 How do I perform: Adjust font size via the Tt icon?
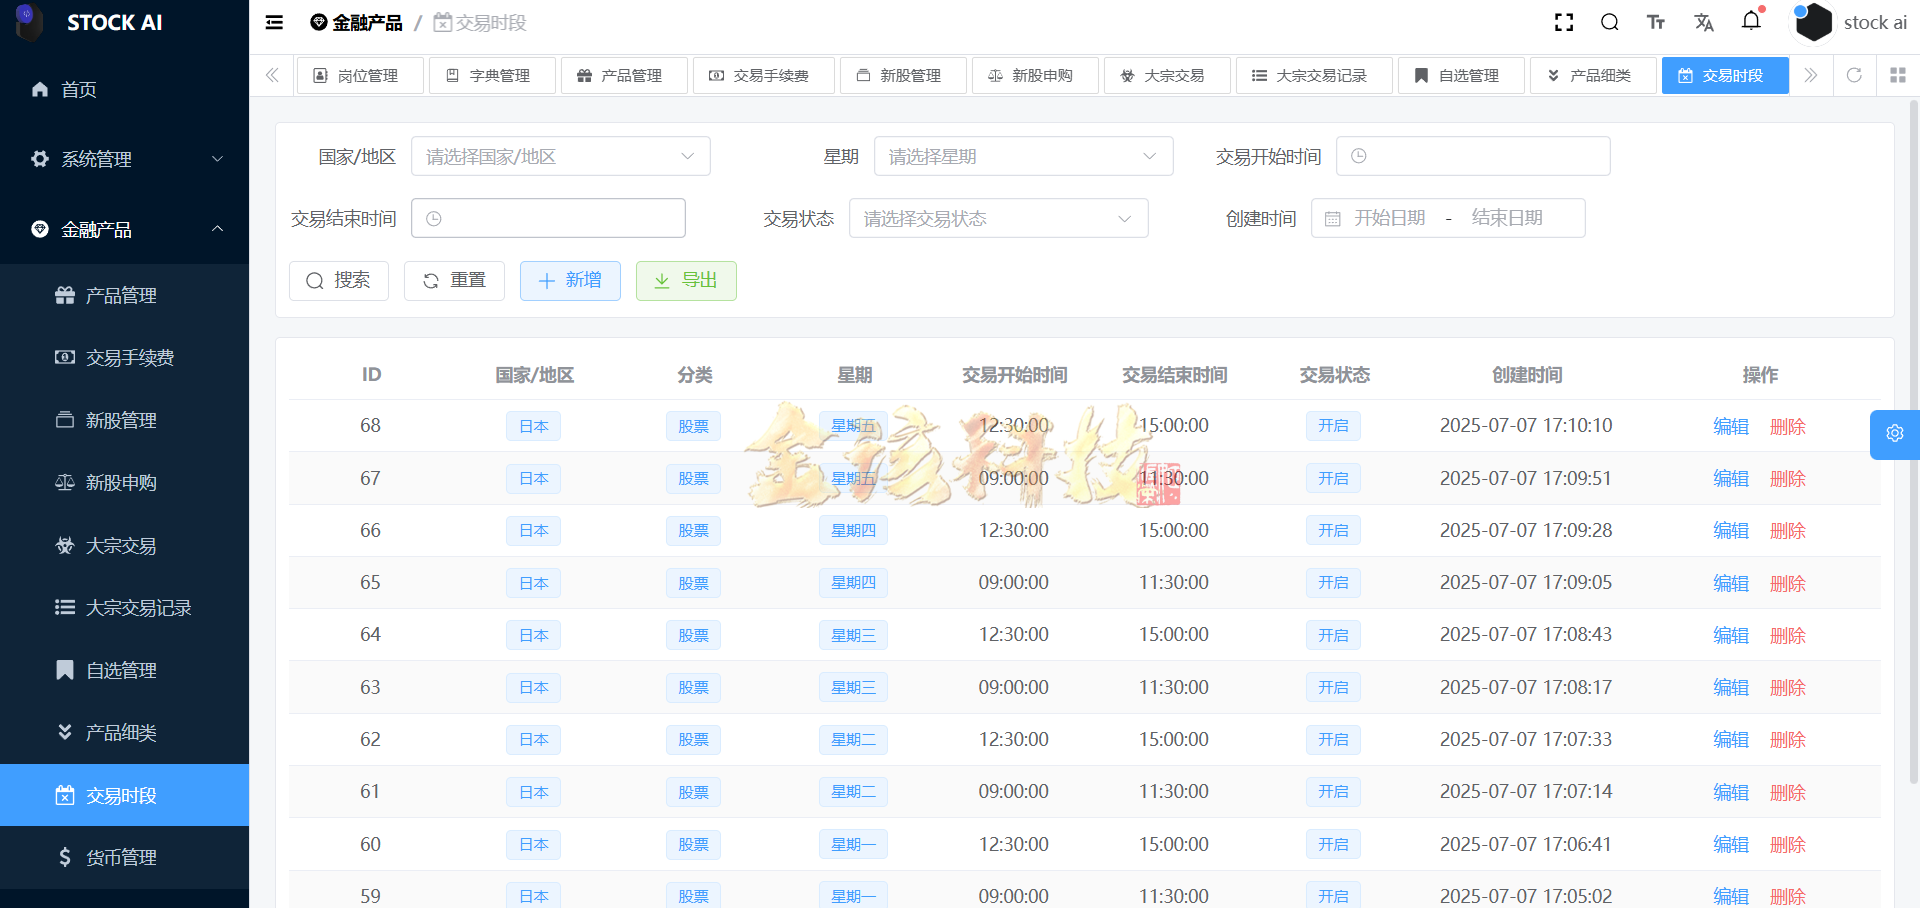[1656, 22]
